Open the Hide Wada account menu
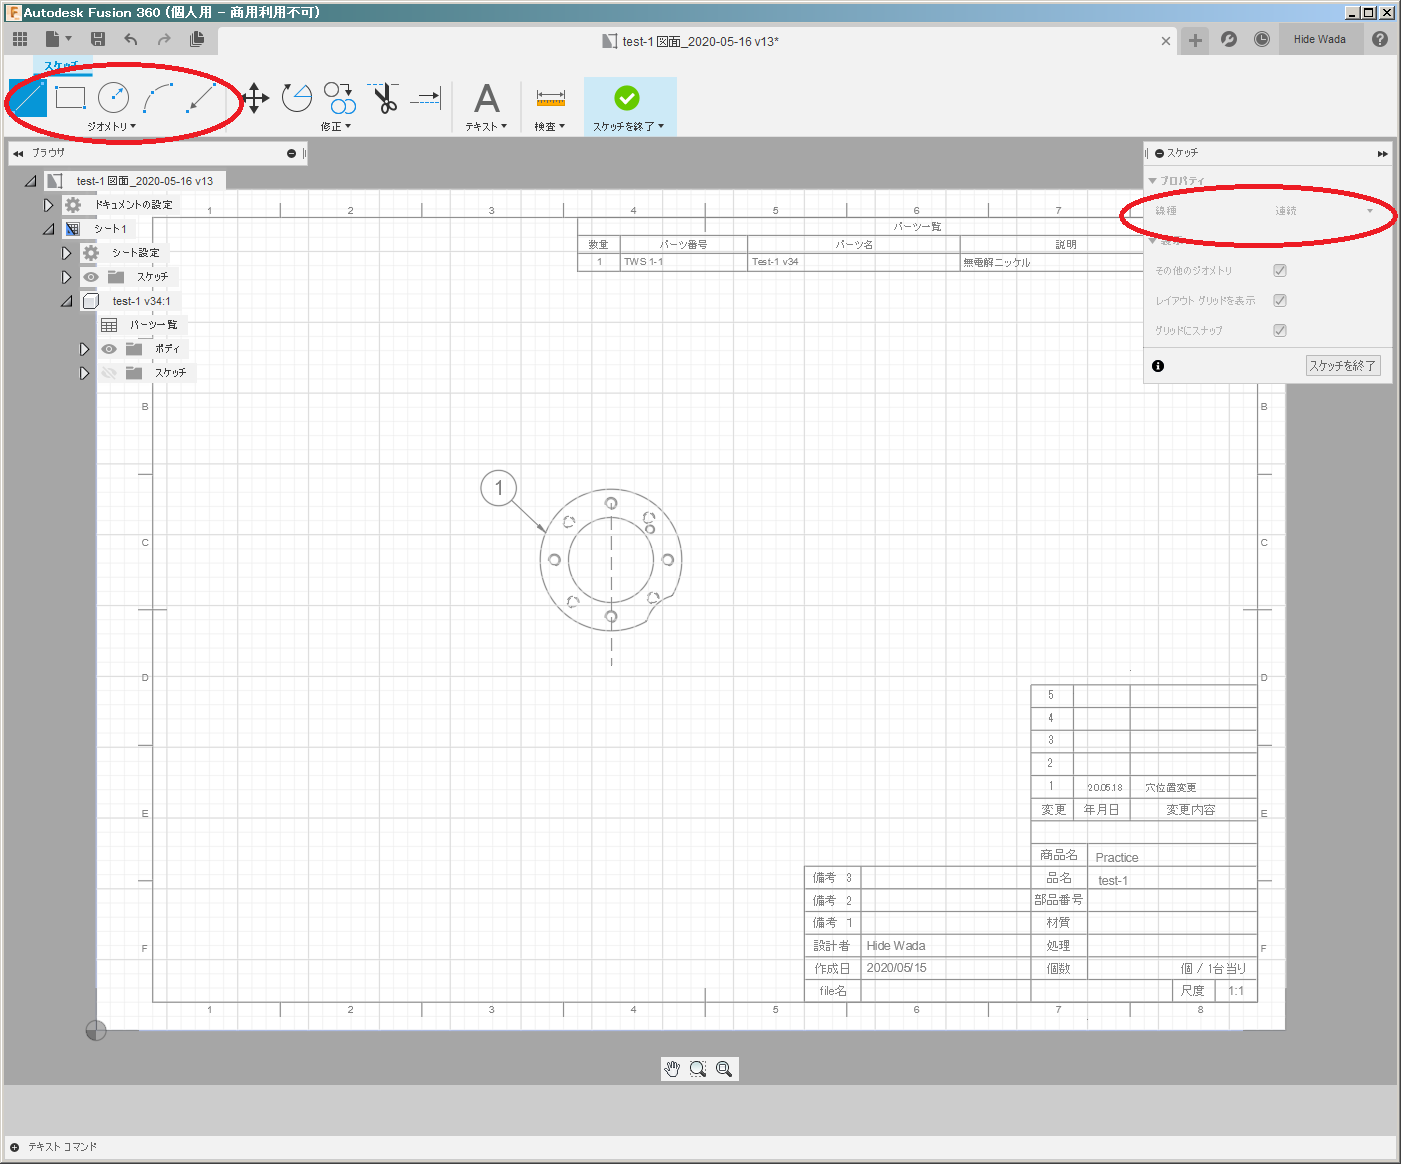 point(1319,39)
